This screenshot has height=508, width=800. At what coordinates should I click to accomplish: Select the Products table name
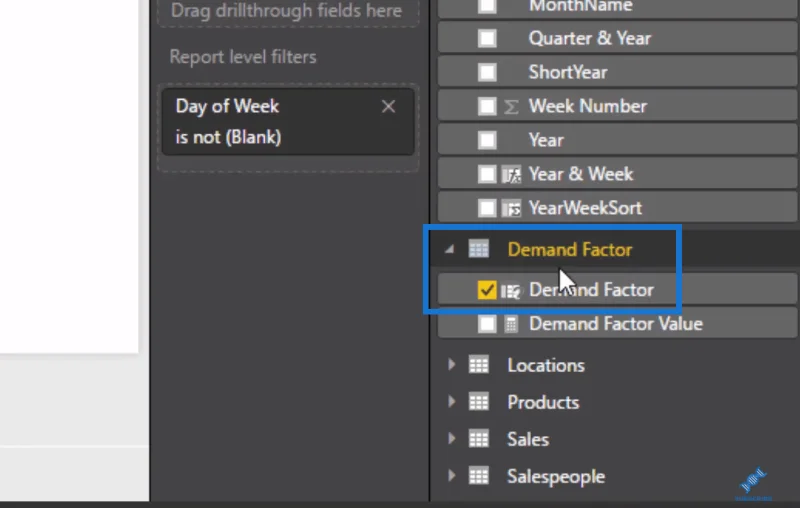click(543, 402)
